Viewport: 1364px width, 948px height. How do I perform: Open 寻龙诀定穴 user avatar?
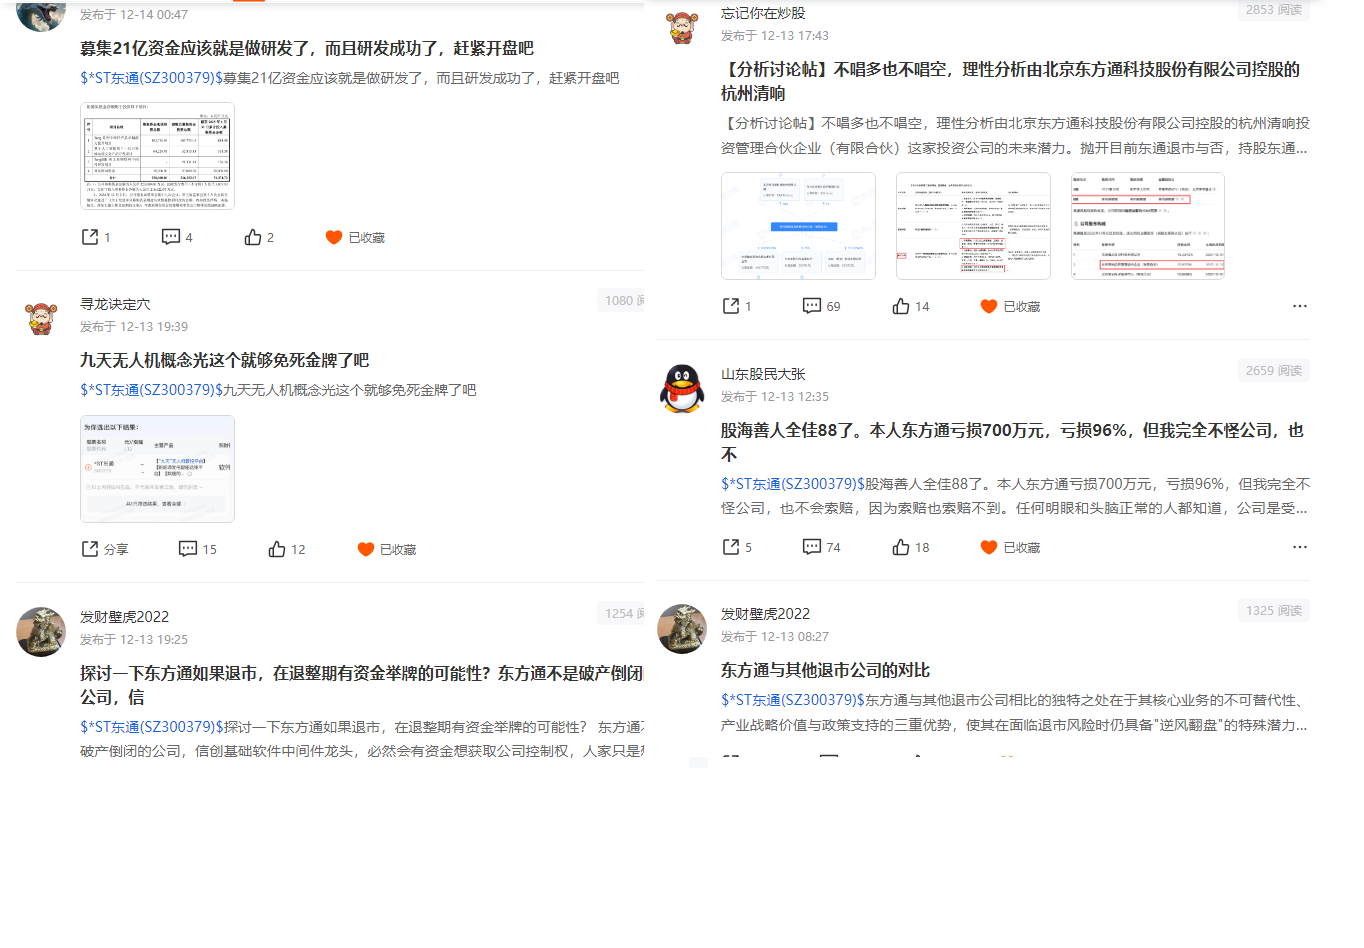point(41,319)
